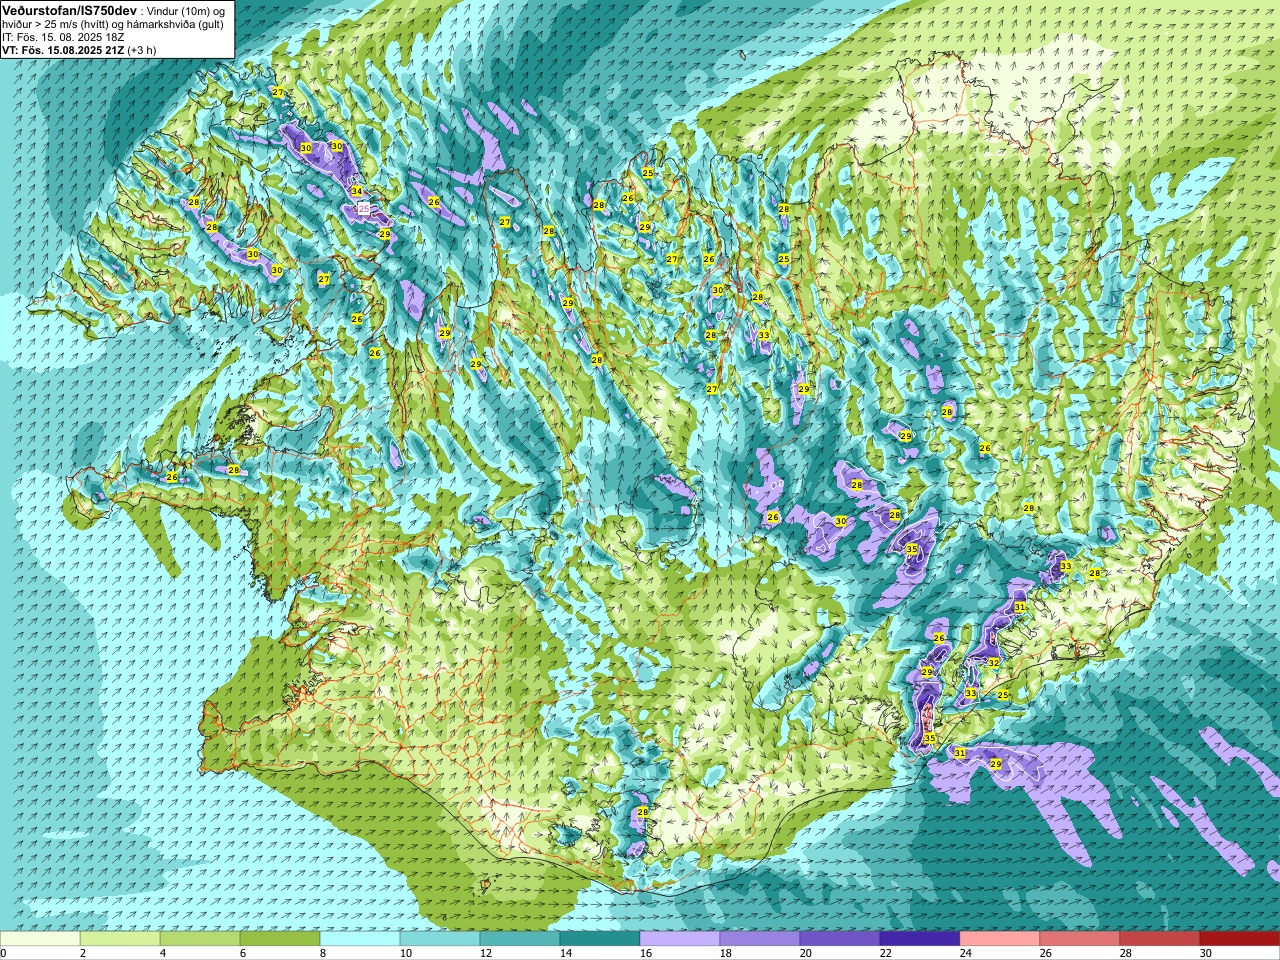Screen dimensions: 1280x960
Task: Click the initial time line 'IT: Fös. 15. 08. 2025 18Z'
Action: pyautogui.click(x=63, y=36)
